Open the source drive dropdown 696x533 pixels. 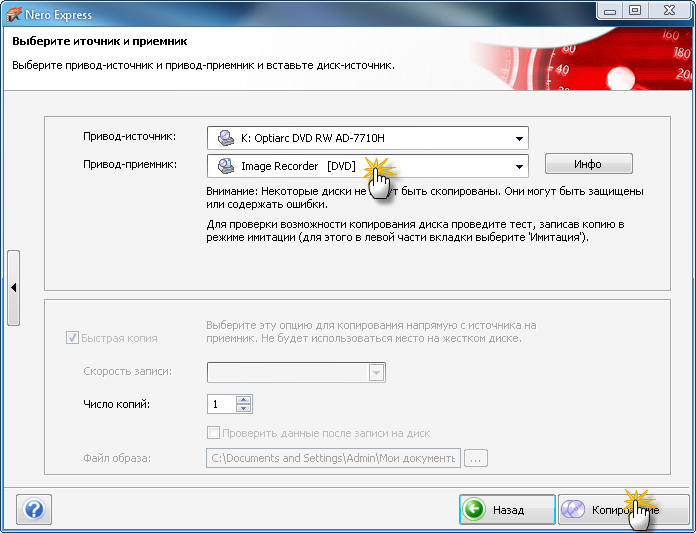pos(368,138)
